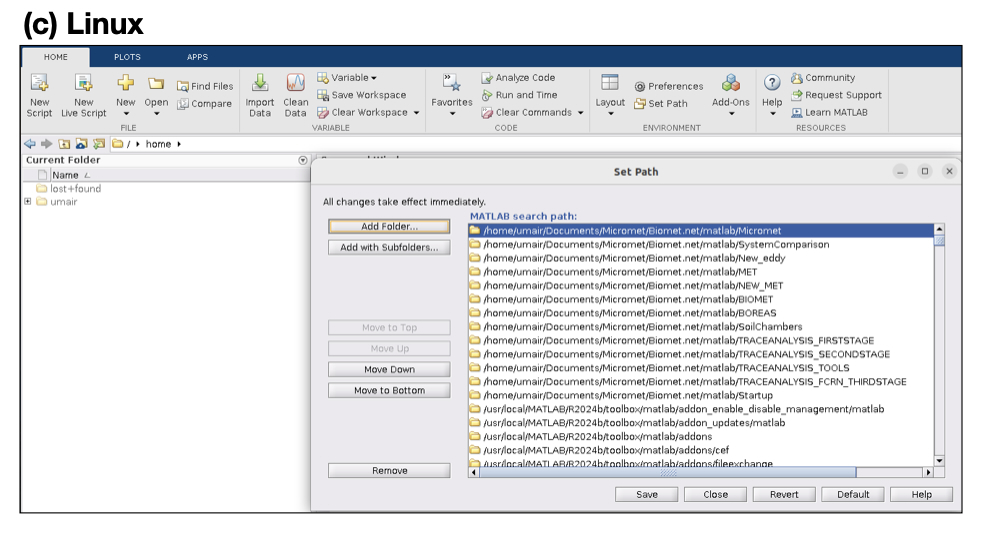Screen dimensions: 986x535
Task: Click the Remove button
Action: click(389, 471)
